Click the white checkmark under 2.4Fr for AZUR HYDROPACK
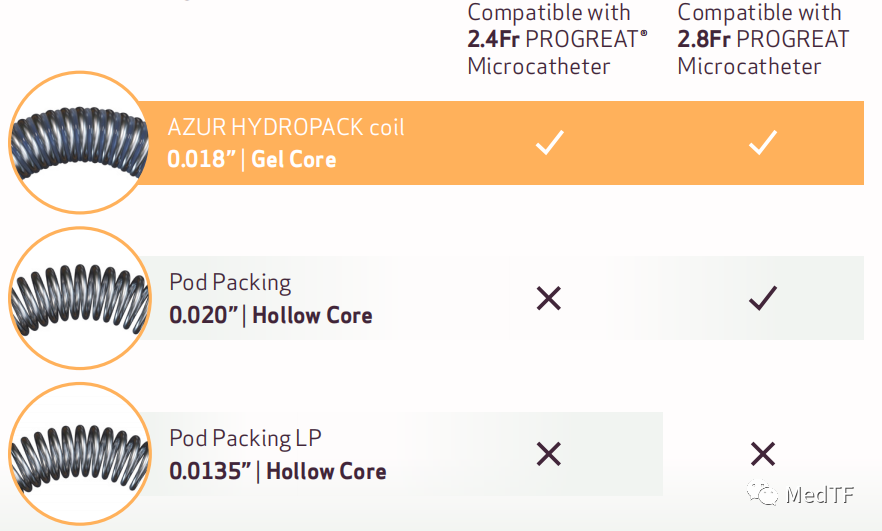 (549, 143)
